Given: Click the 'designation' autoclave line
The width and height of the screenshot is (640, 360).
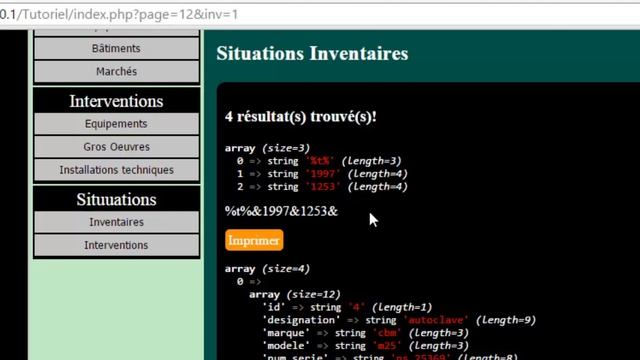Looking at the screenshot, I should click(x=399, y=320).
